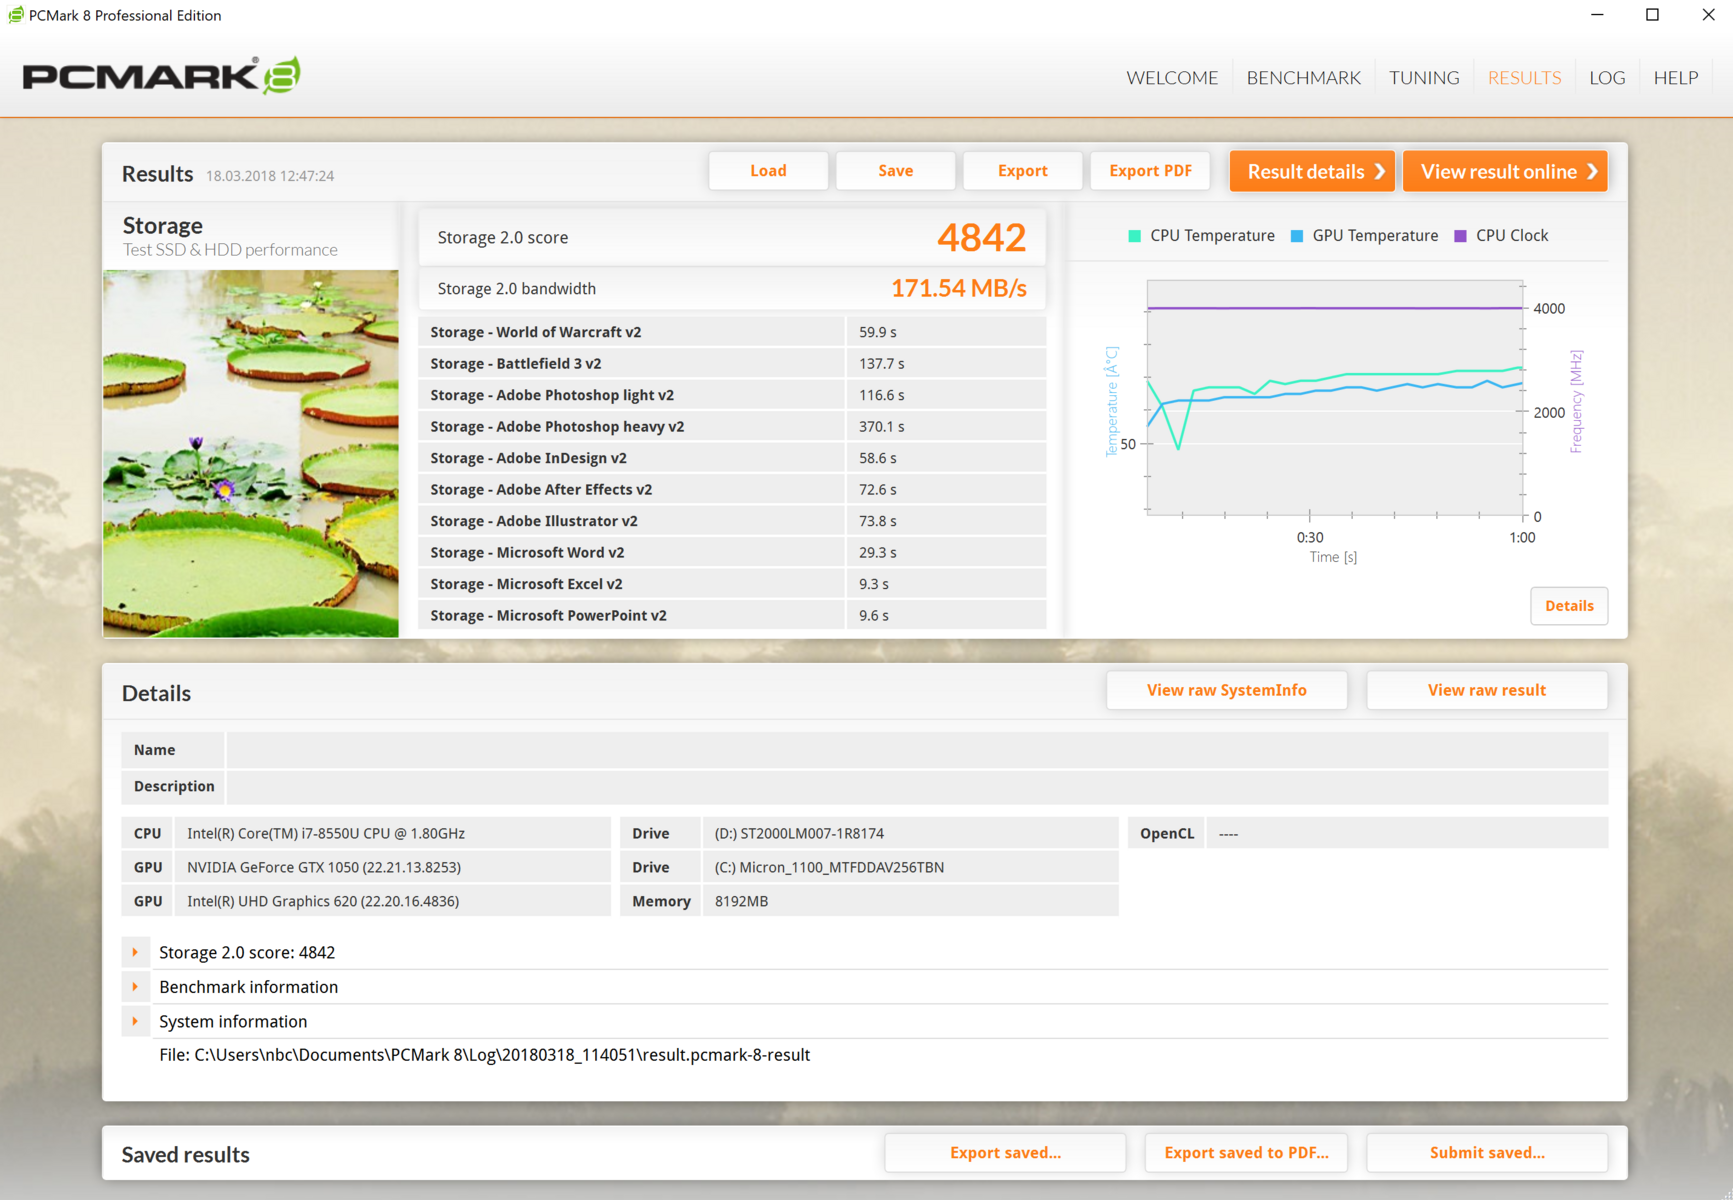Image resolution: width=1733 pixels, height=1200 pixels.
Task: Click the Name input field
Action: (x=917, y=750)
